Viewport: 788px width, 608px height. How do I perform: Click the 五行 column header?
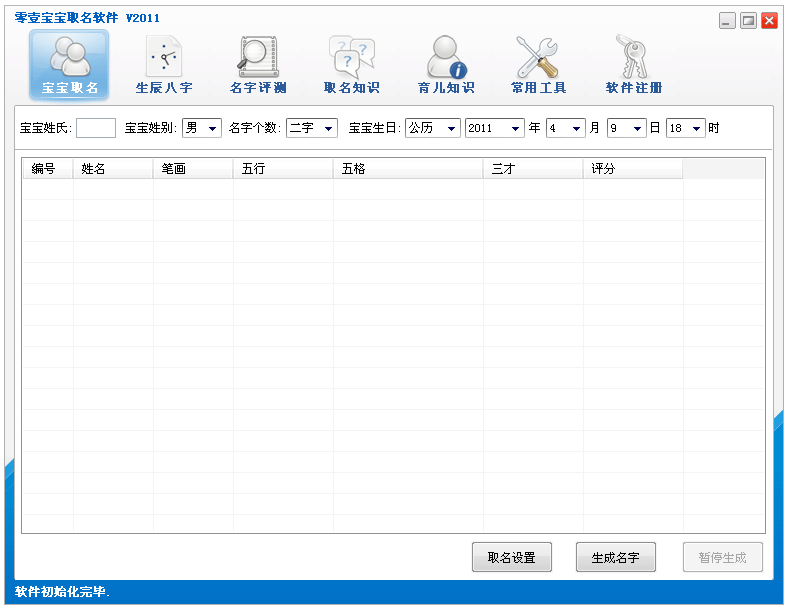283,169
